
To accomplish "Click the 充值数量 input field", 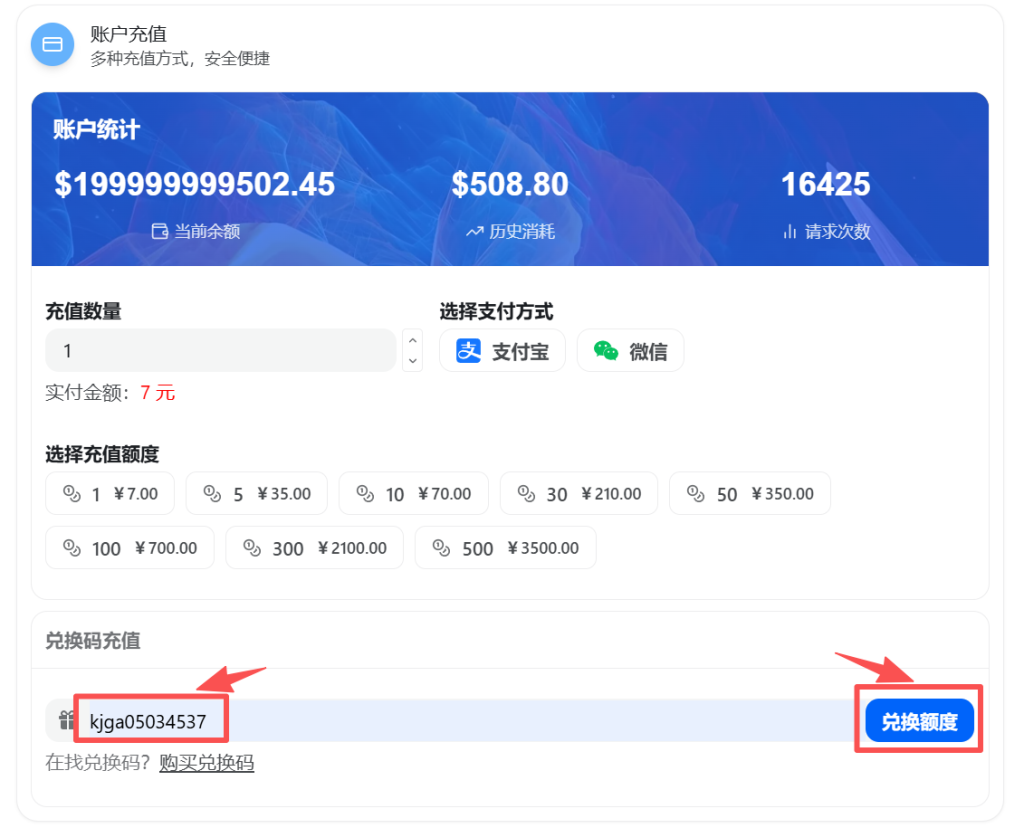I will 220,351.
